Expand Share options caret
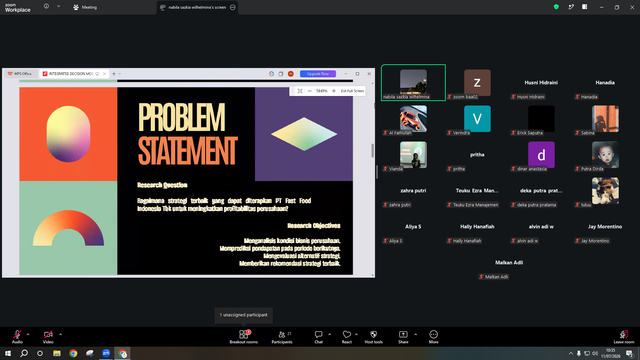The width and height of the screenshot is (640, 360). tap(416, 334)
